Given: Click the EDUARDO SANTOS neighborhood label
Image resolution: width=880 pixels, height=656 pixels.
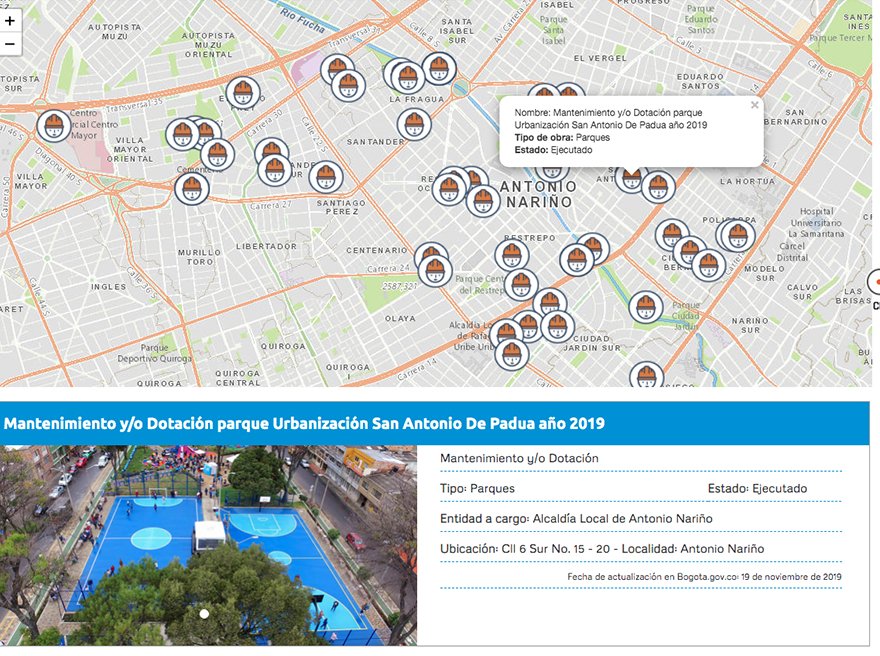Looking at the screenshot, I should tap(699, 81).
